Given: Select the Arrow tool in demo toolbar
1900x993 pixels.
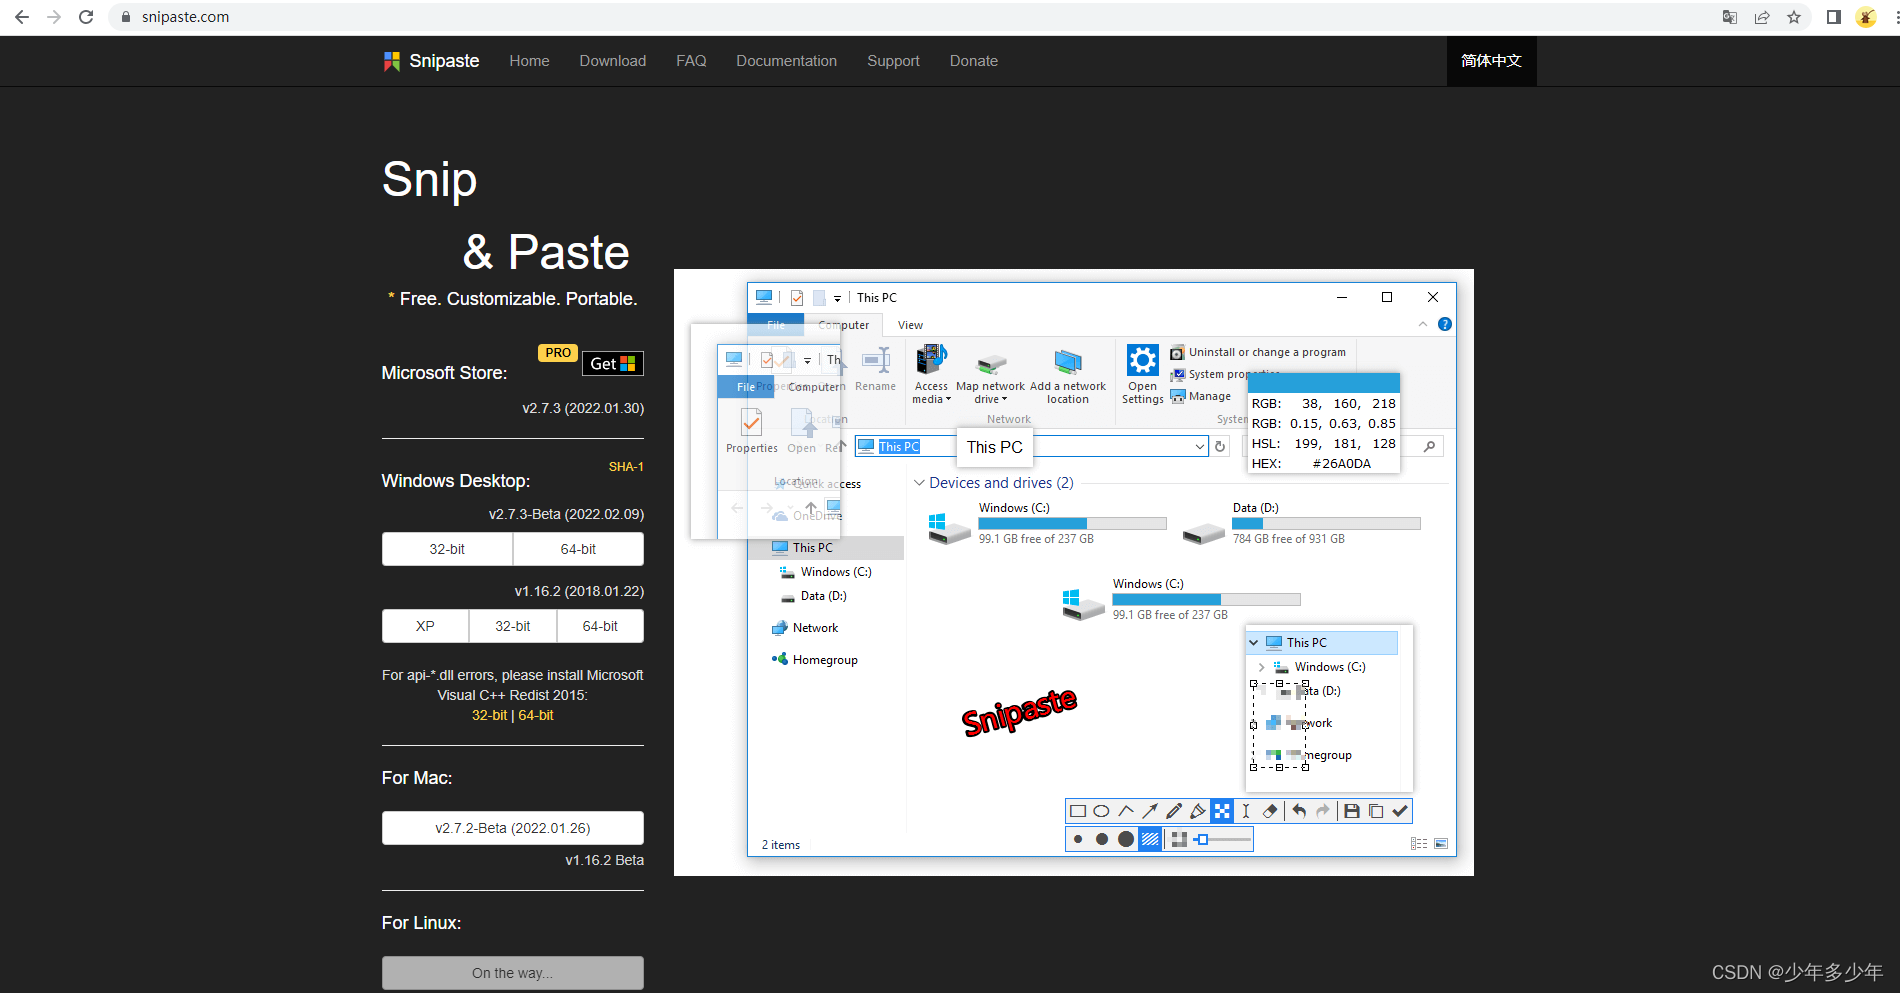Looking at the screenshot, I should coord(1150,811).
